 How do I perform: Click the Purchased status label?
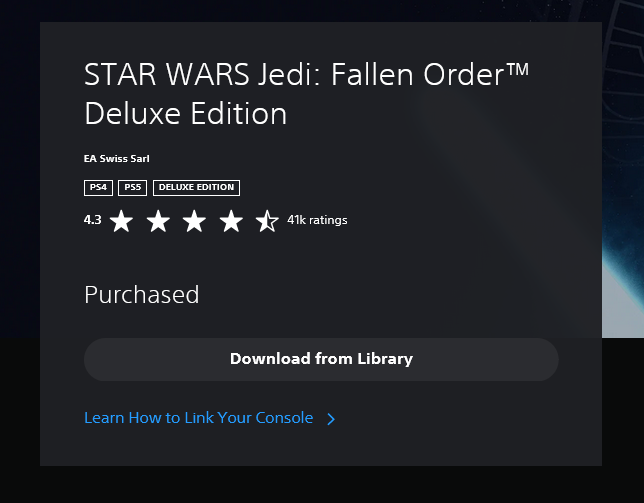[141, 295]
